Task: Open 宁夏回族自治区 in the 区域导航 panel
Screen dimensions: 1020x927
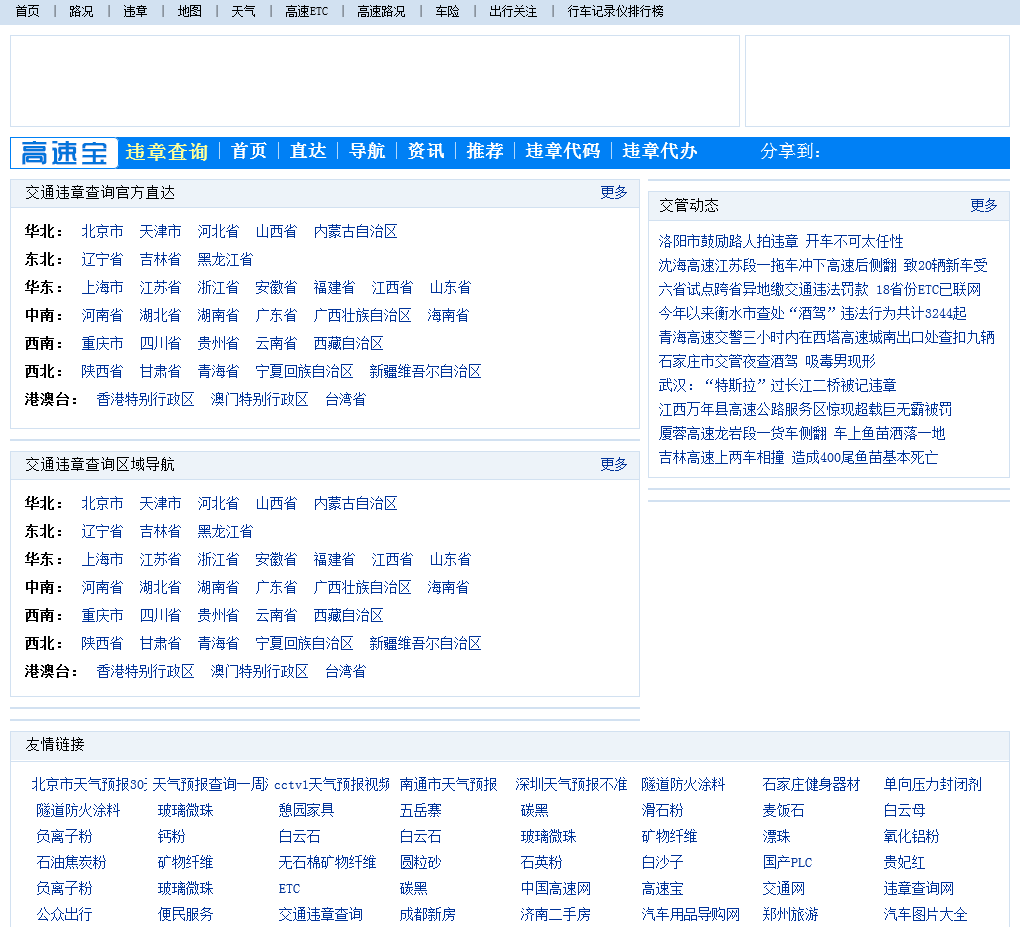Action: [x=304, y=643]
